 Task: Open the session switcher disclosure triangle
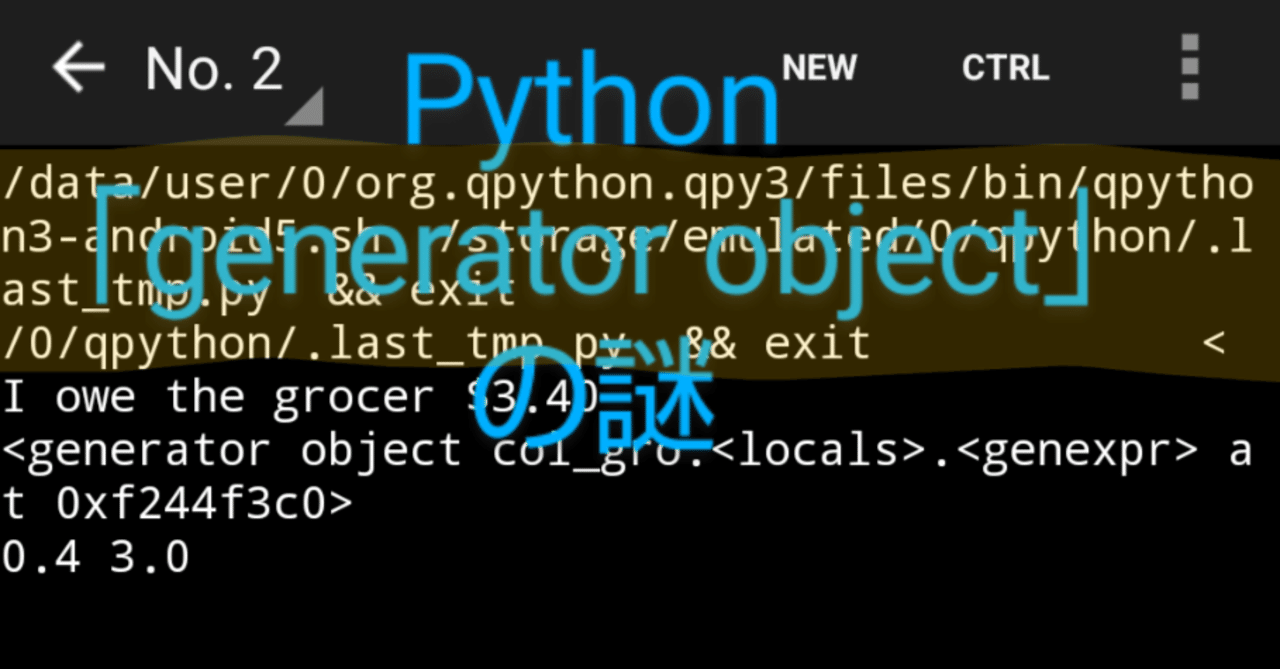(x=308, y=105)
